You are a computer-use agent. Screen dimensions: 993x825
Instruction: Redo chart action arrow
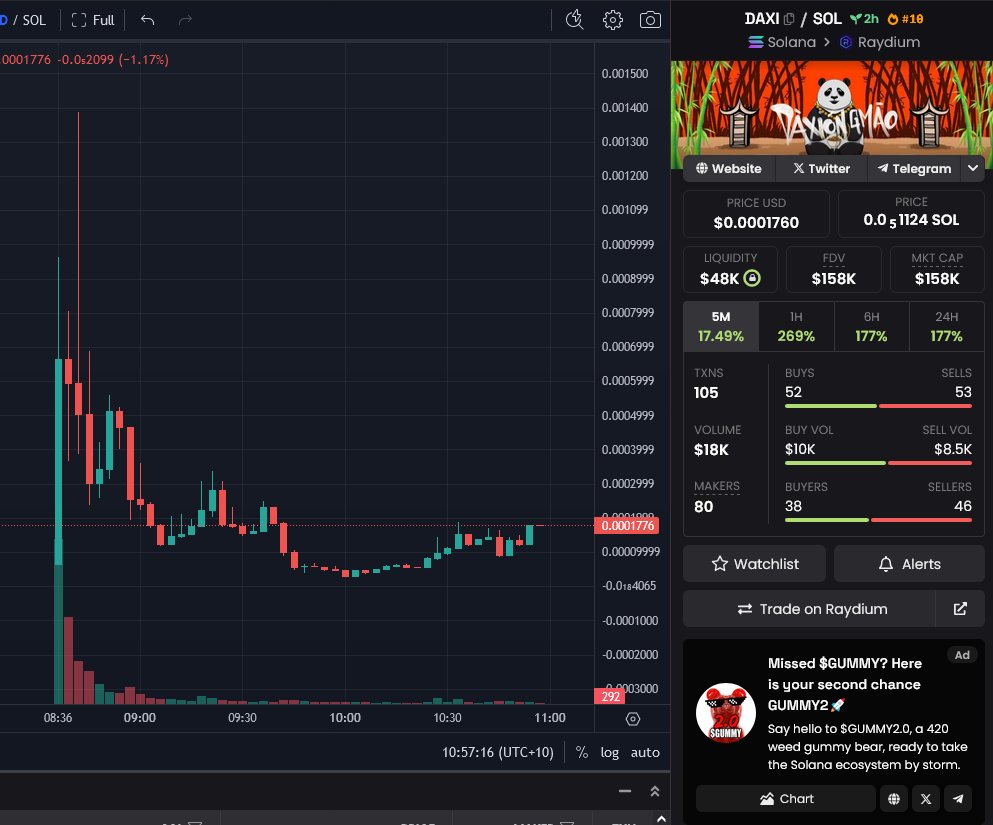(x=185, y=20)
